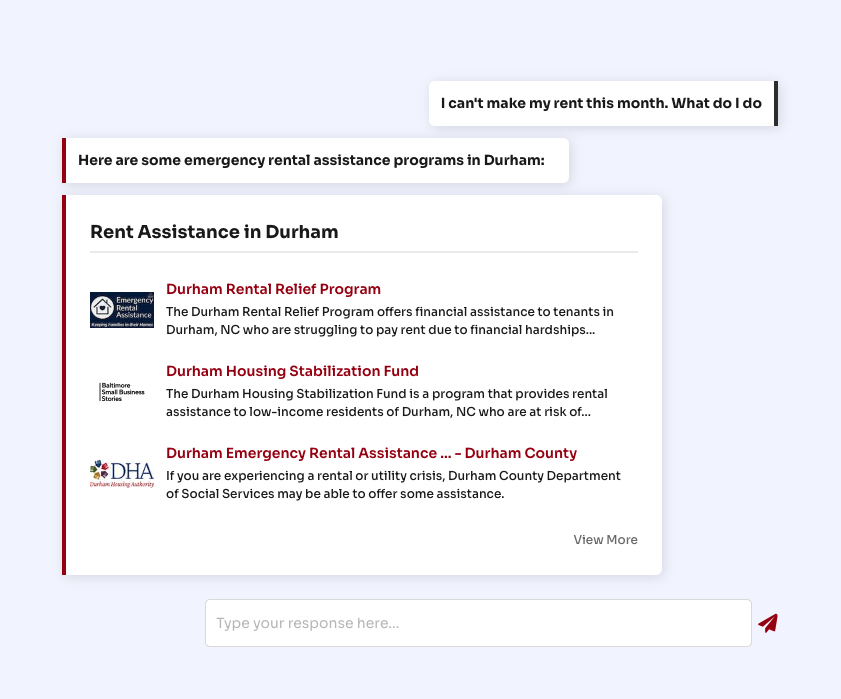
Task: Click the Emergency Rental Assistance logo thumbnail
Action: [122, 310]
